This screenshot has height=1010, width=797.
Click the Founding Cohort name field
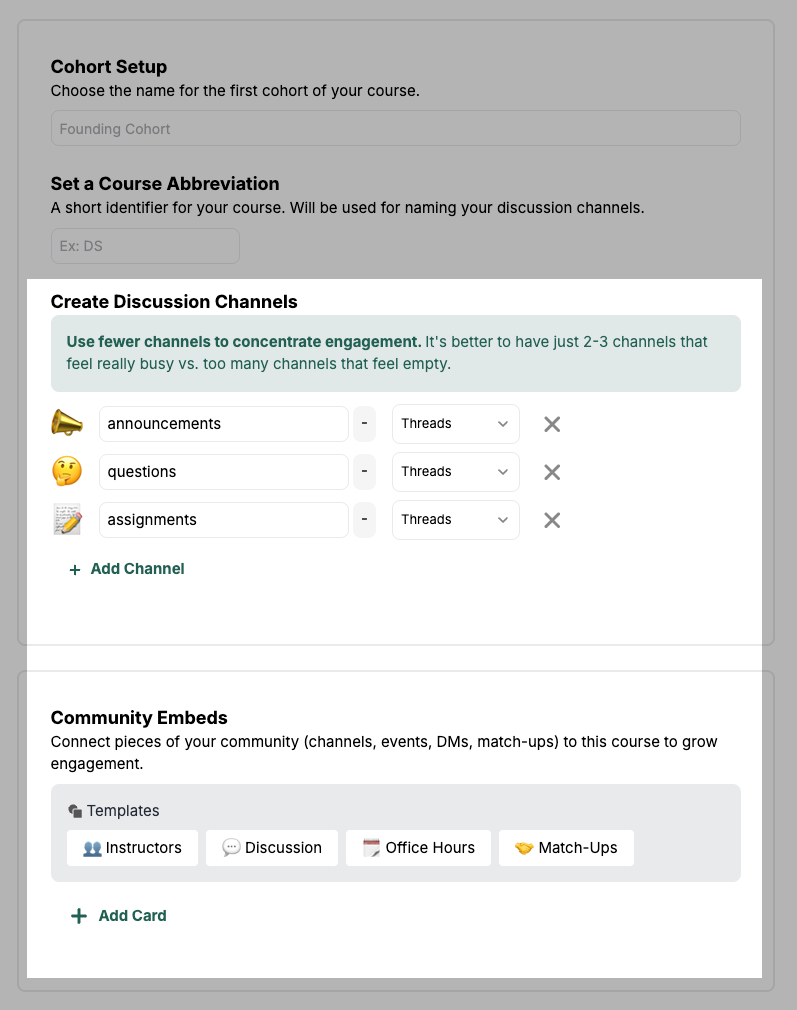[396, 128]
